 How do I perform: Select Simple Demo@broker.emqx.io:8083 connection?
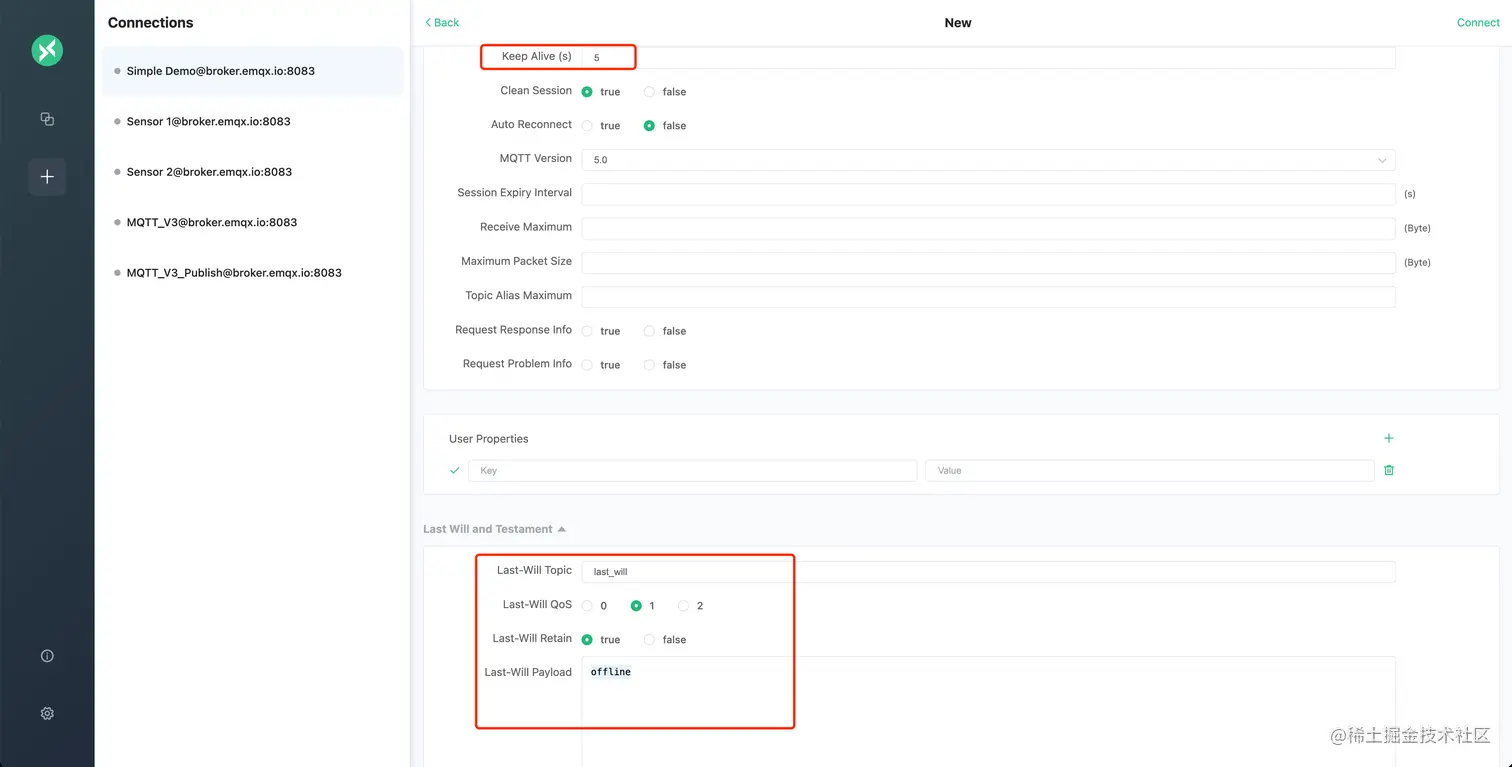click(253, 71)
